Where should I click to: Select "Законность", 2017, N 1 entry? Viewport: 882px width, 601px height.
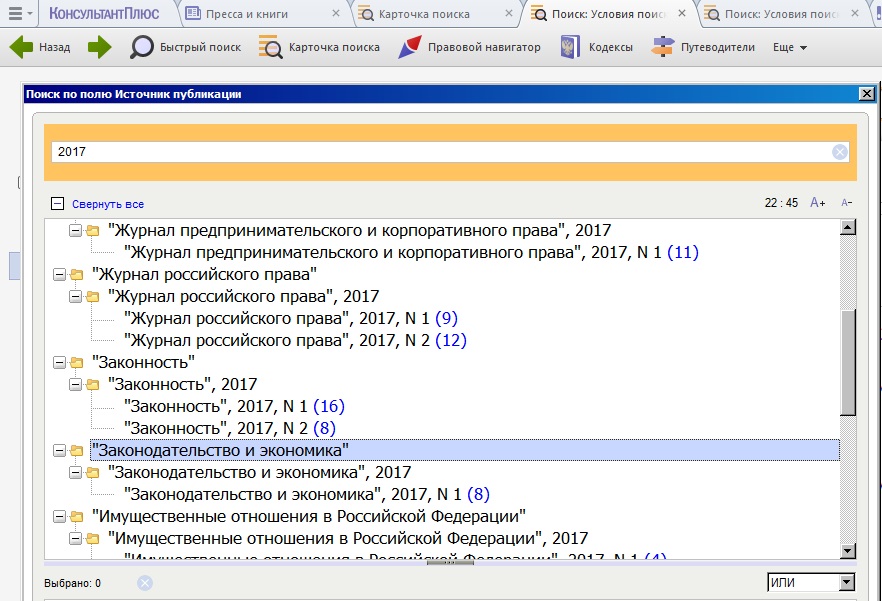[x=216, y=406]
